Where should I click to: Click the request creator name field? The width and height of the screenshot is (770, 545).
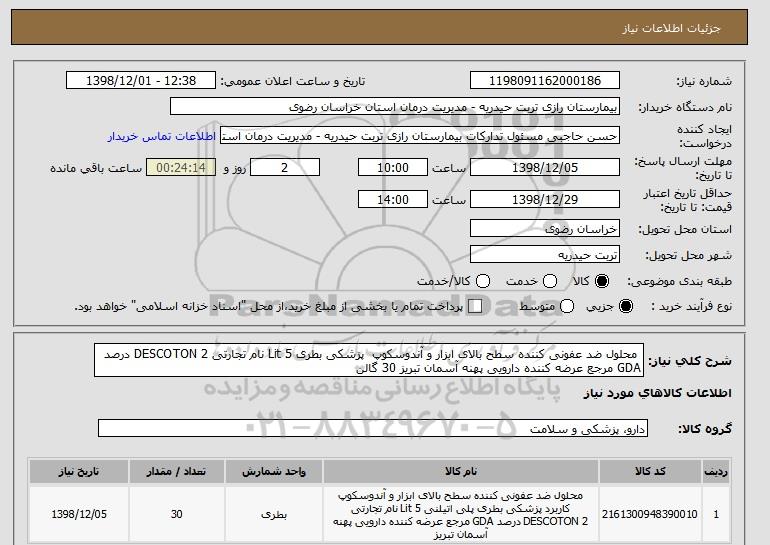click(x=420, y=136)
